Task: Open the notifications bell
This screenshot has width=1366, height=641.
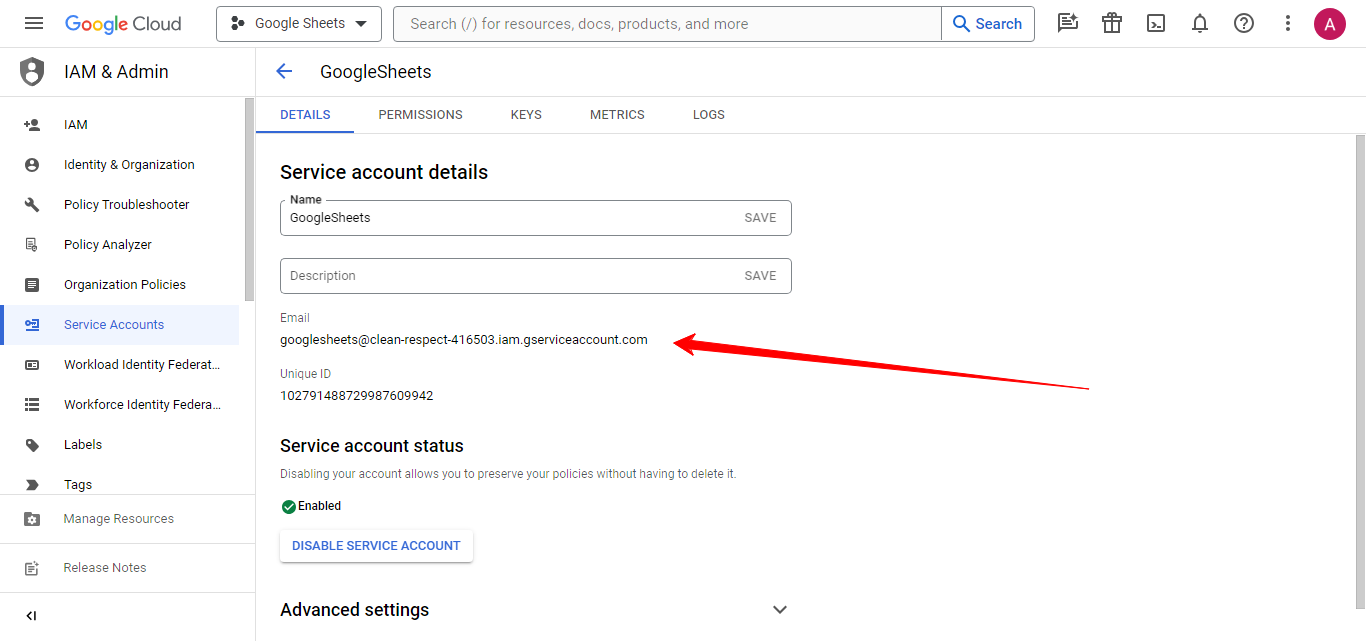Action: point(1200,24)
